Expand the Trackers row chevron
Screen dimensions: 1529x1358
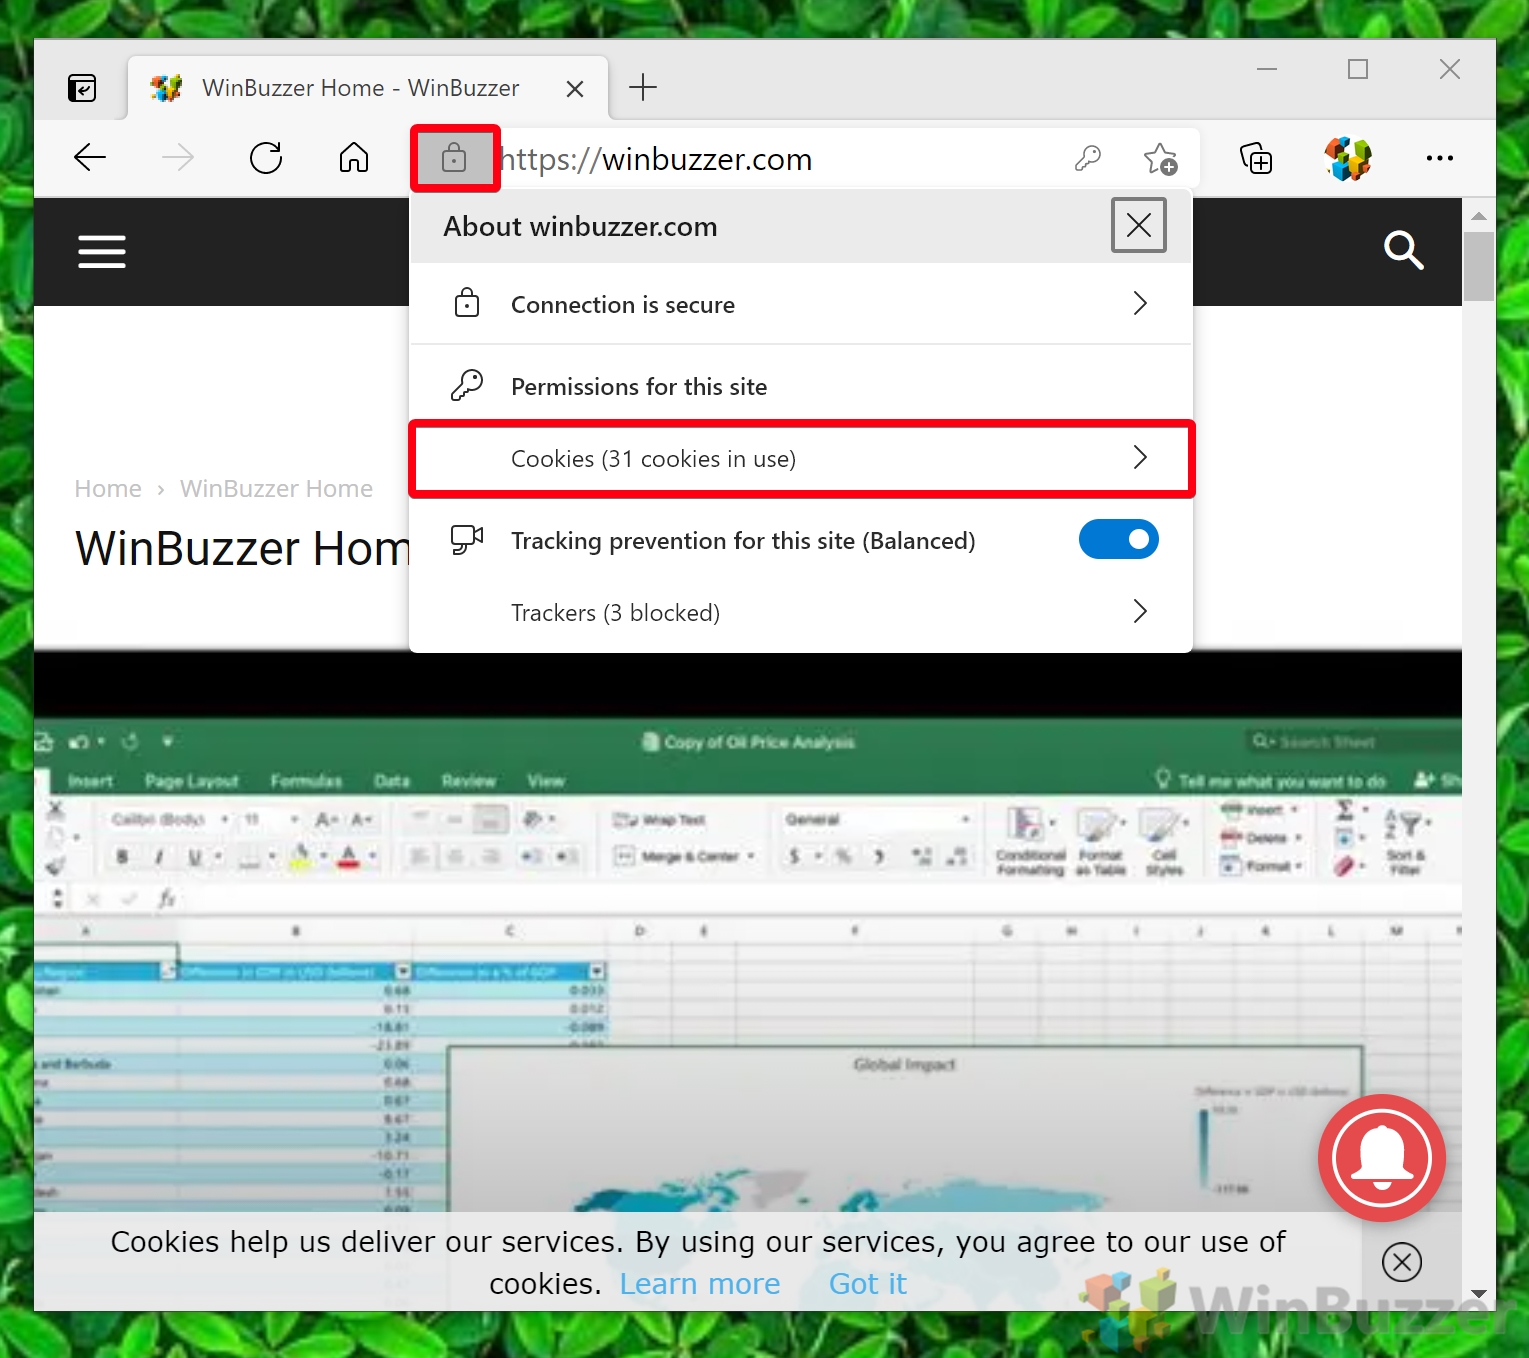(1140, 612)
